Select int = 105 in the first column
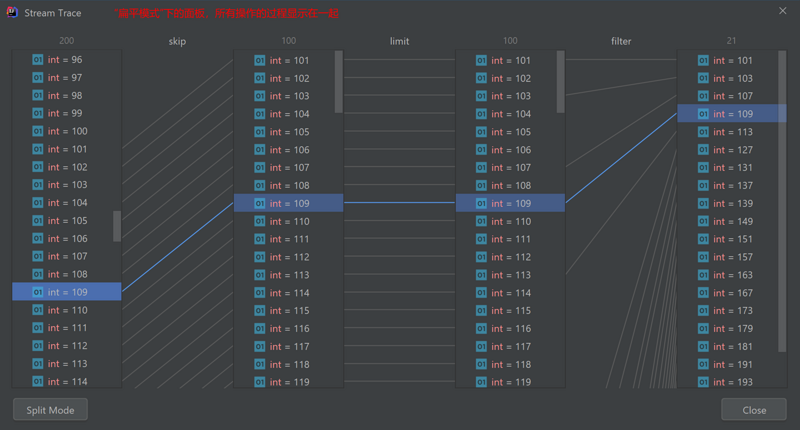 click(x=67, y=220)
